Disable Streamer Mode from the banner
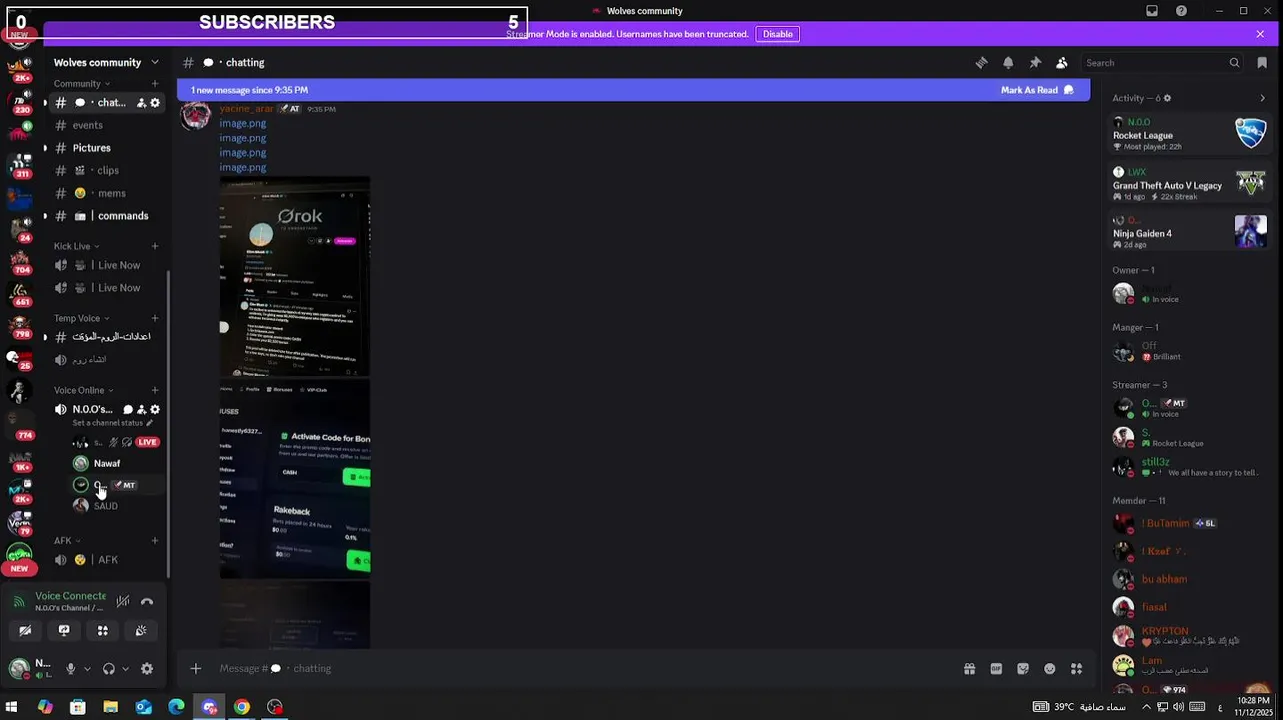1283x720 pixels. (777, 34)
